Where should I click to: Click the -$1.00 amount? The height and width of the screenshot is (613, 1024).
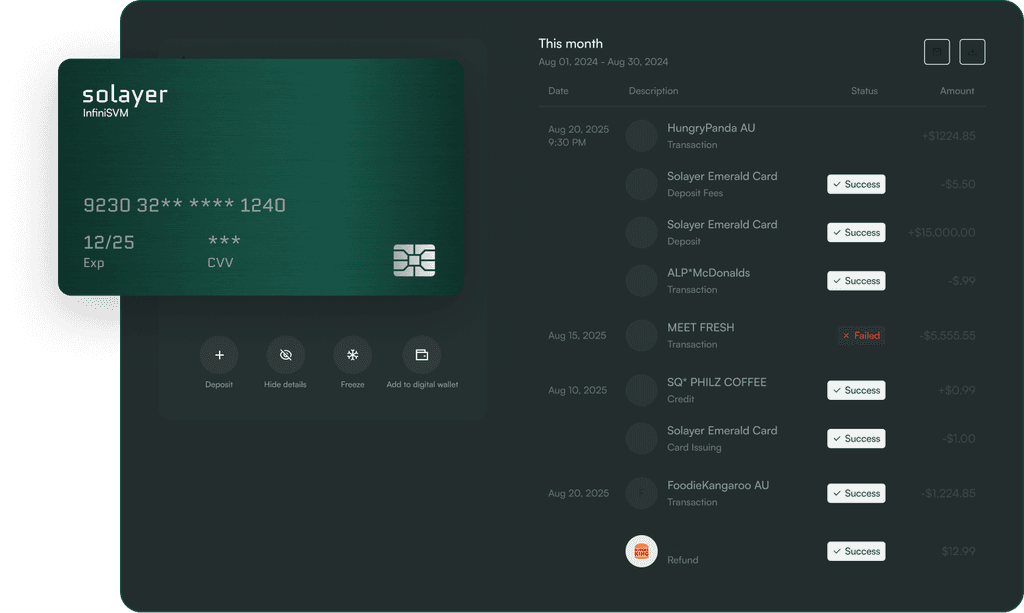(x=959, y=439)
